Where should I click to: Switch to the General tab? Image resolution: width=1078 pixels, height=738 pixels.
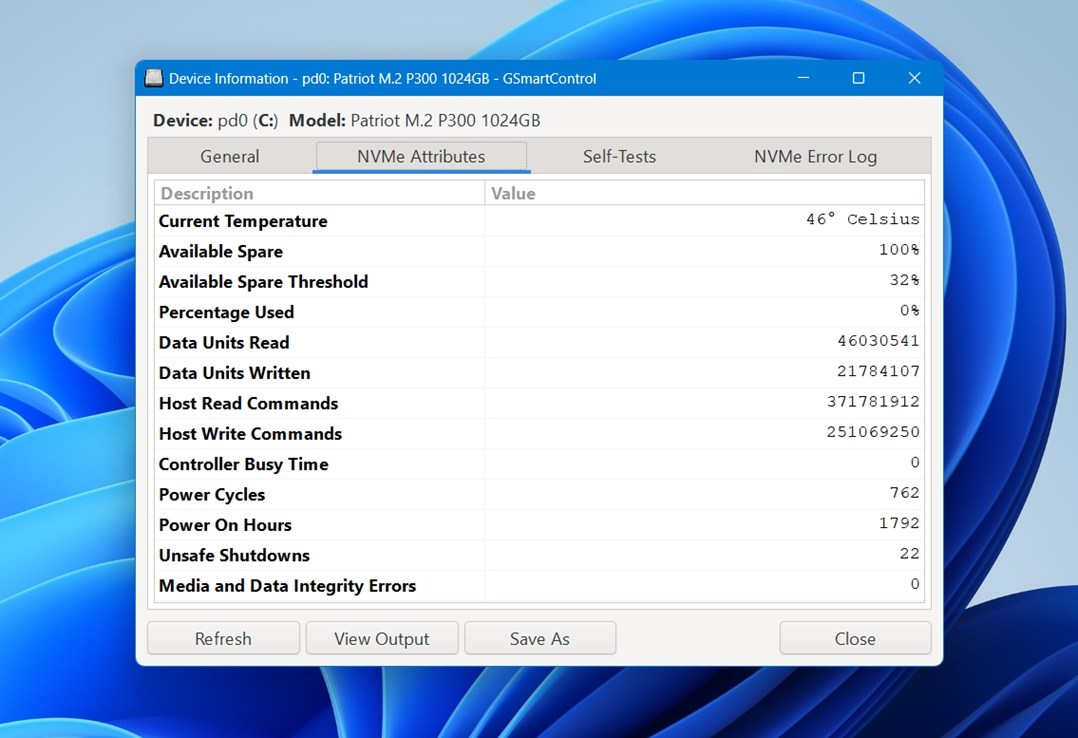point(230,156)
